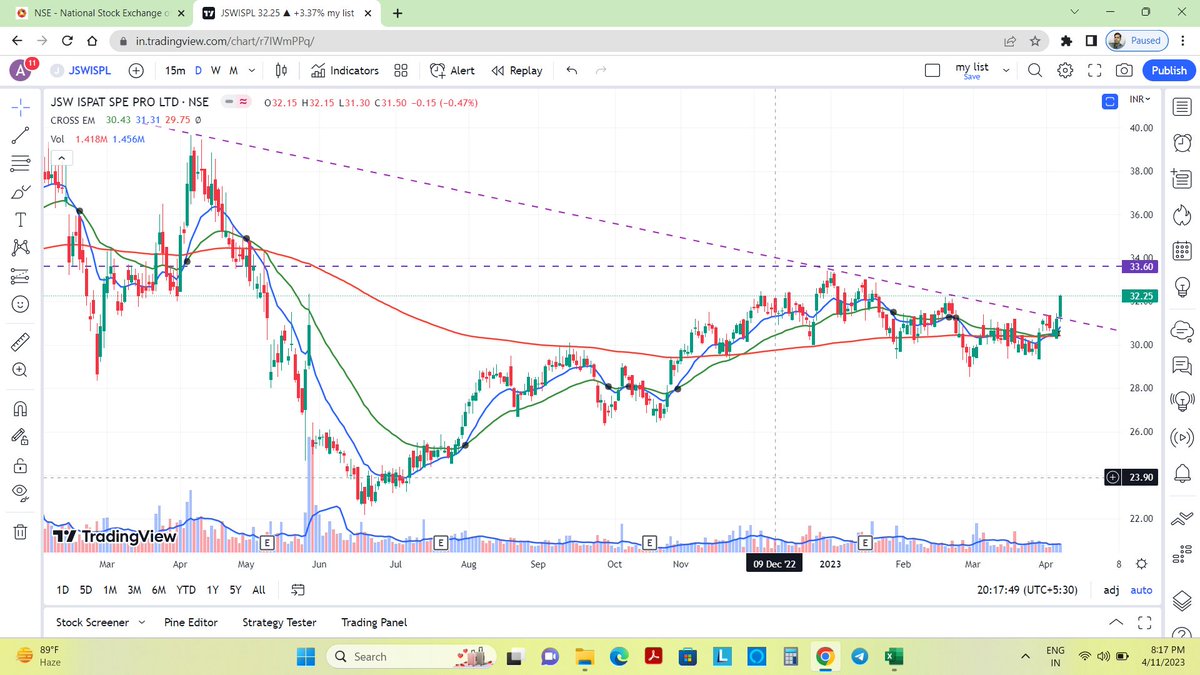
Task: Lock all drawing tools
Action: pyautogui.click(x=20, y=466)
